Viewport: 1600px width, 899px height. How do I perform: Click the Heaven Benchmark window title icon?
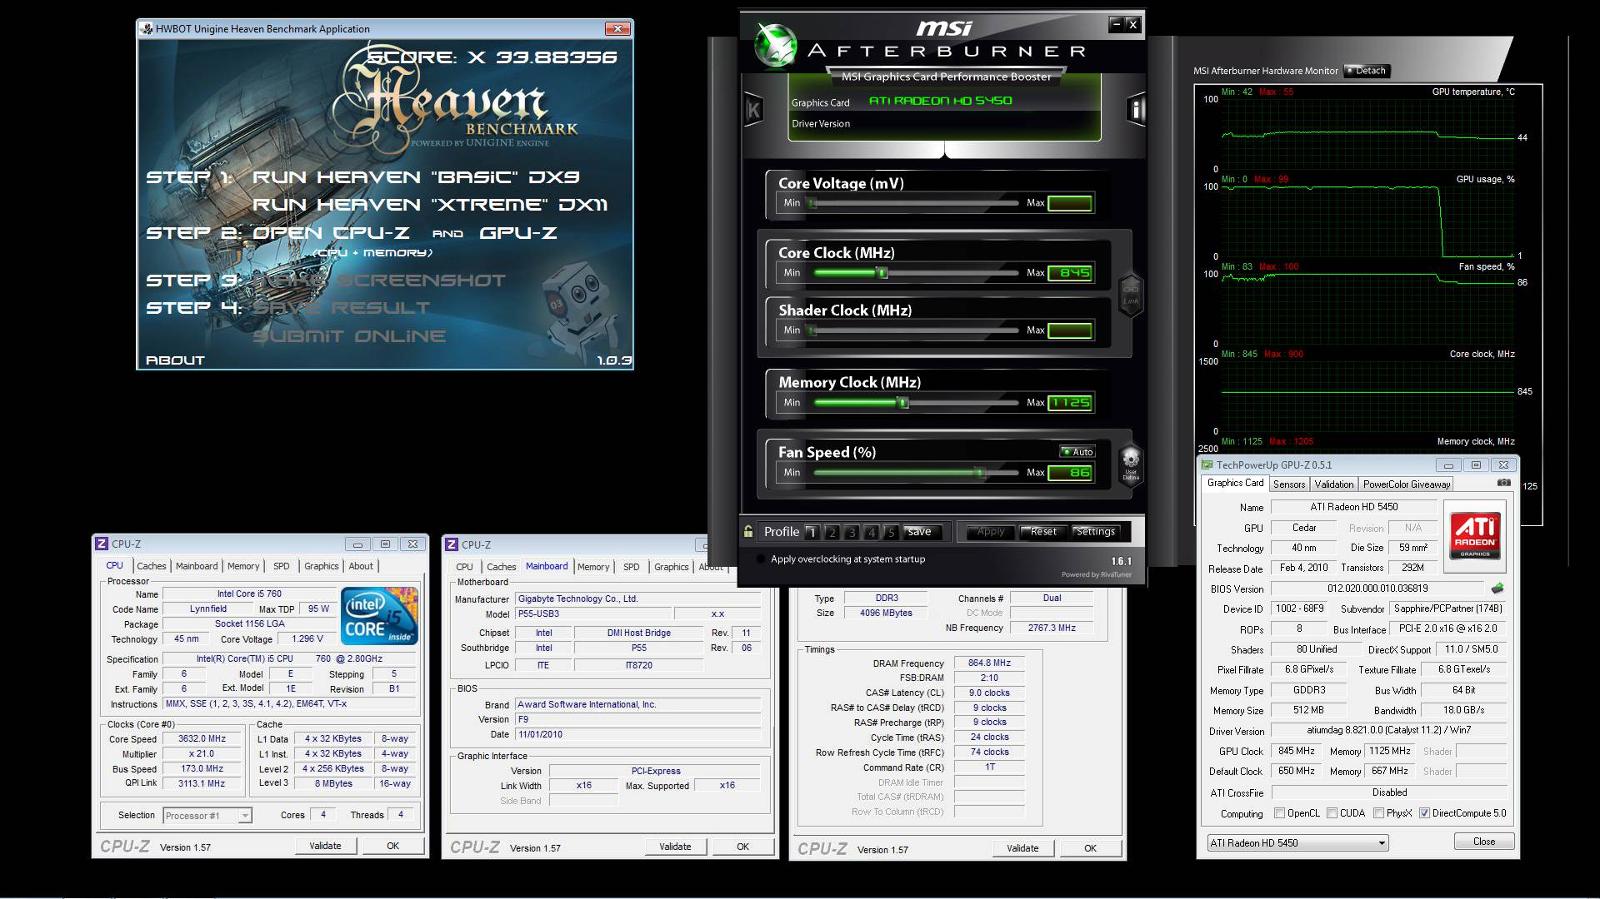tap(147, 29)
